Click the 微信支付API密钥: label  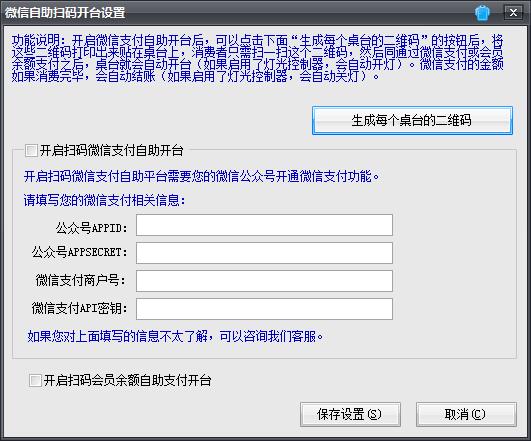(x=80, y=308)
